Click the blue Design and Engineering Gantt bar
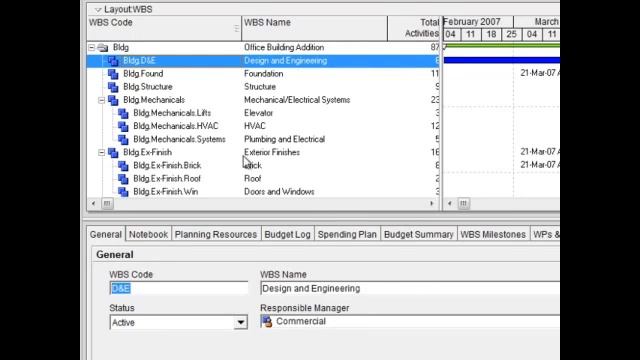This screenshot has height=360, width=640. point(502,60)
